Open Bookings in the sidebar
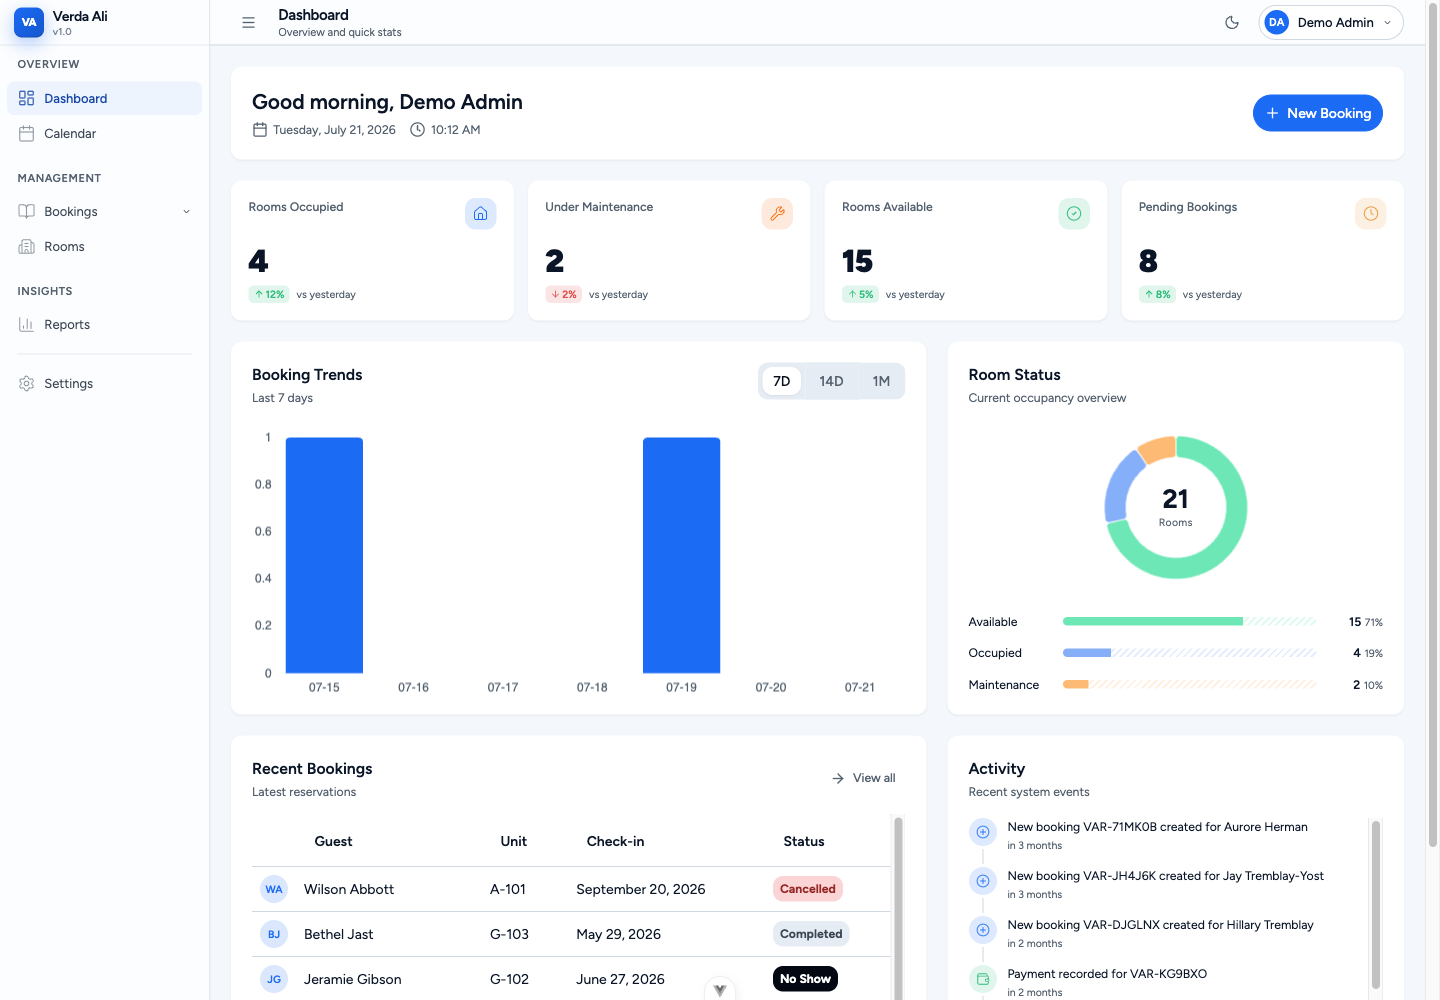 [x=104, y=211]
